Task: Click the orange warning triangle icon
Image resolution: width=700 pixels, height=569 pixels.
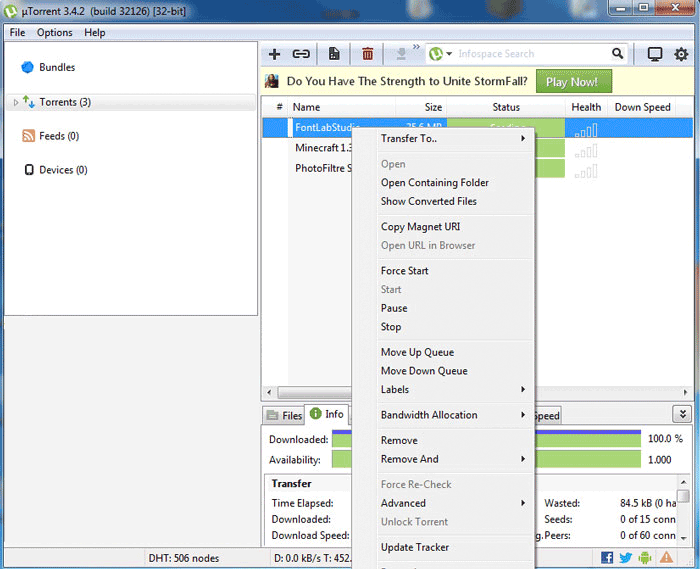Action: click(666, 557)
